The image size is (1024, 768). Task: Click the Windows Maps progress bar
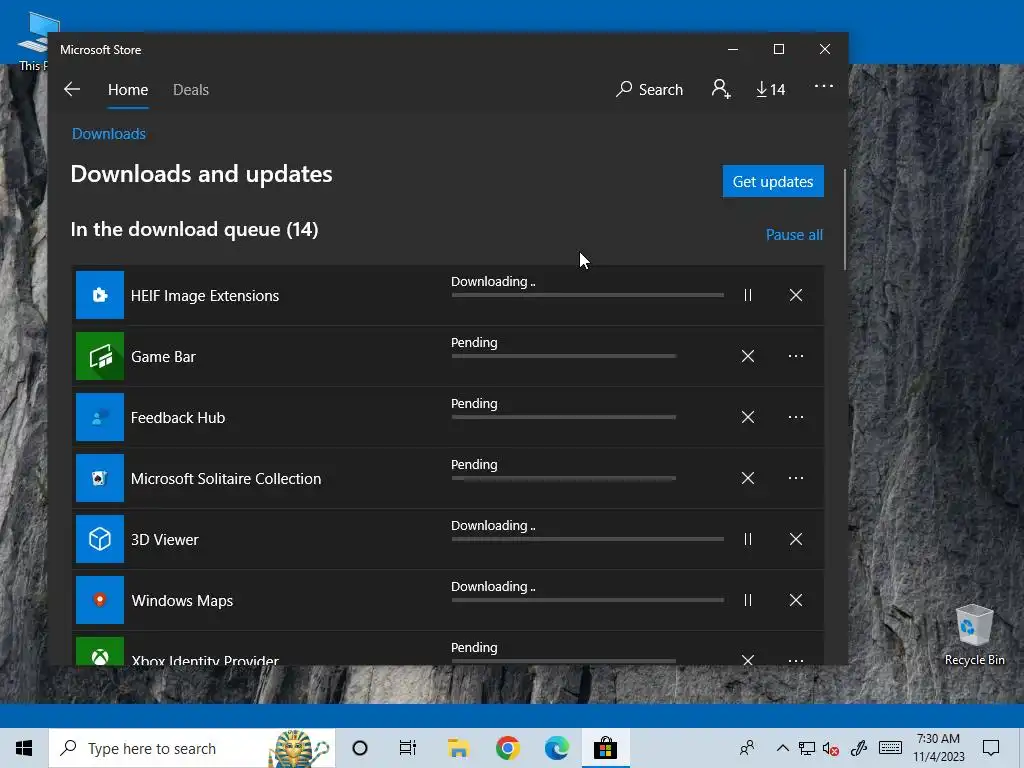point(587,600)
